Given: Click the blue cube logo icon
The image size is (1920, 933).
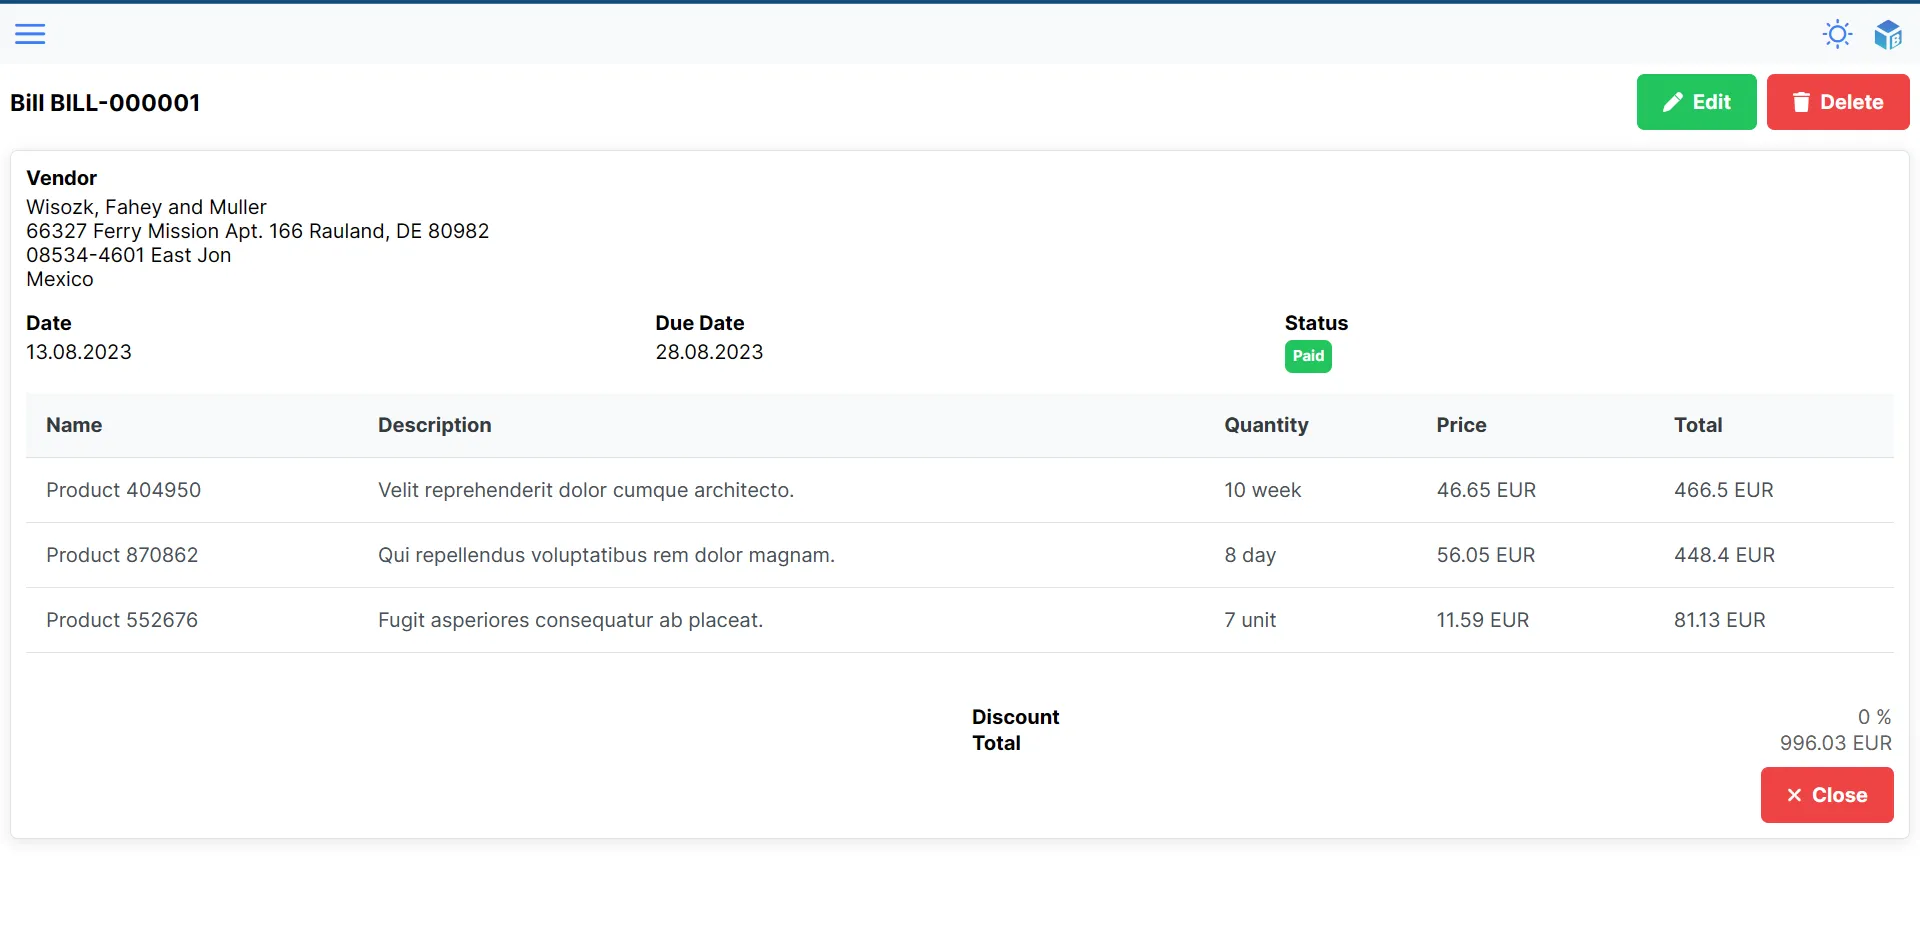Looking at the screenshot, I should [1887, 34].
